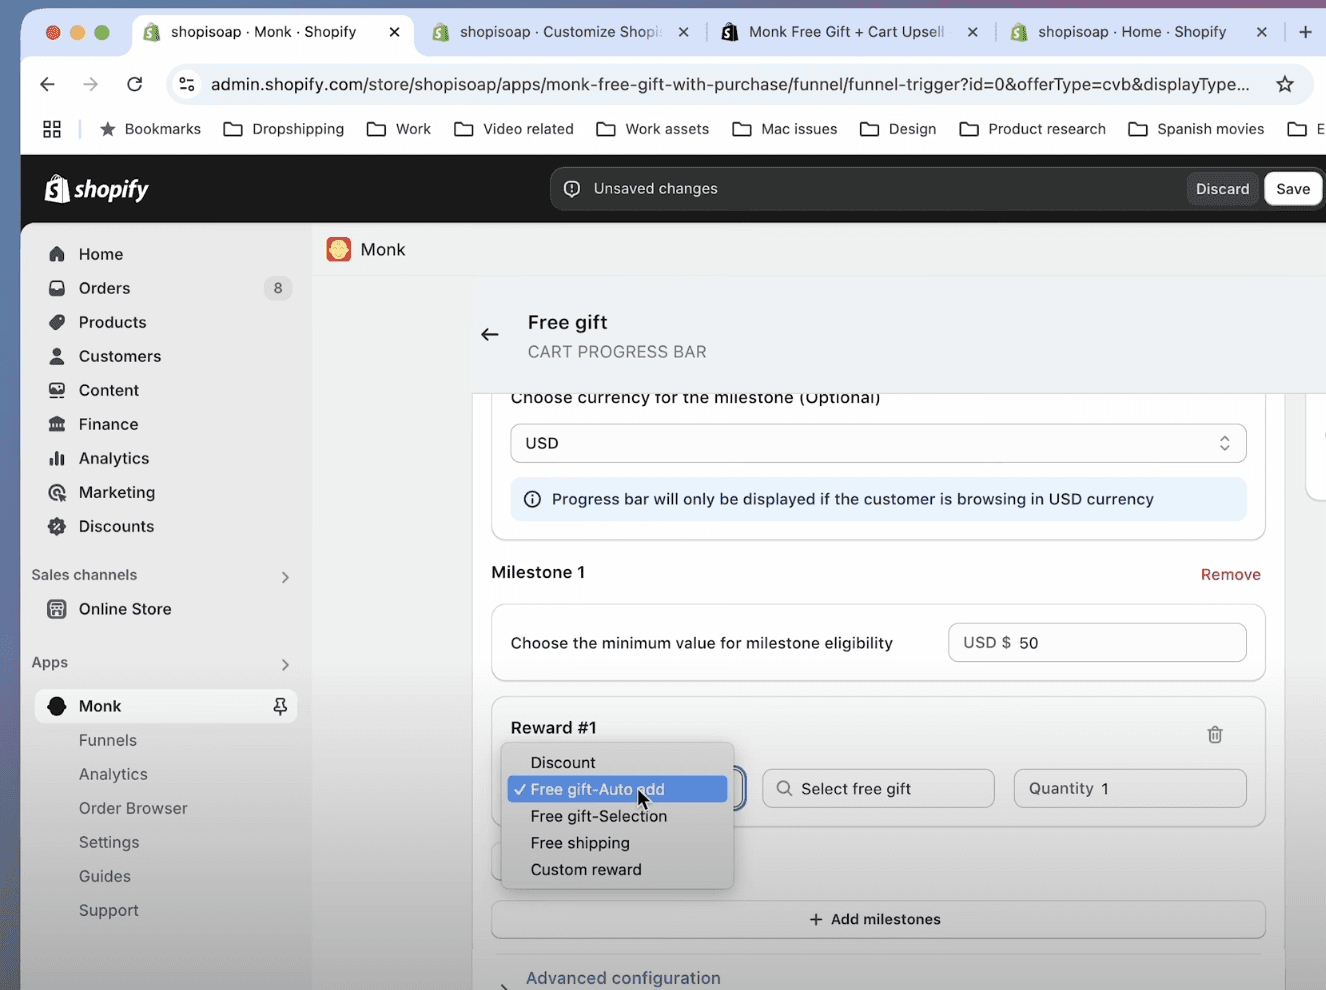The width and height of the screenshot is (1326, 990).
Task: Open the Video related bookmarks folder
Action: (x=514, y=129)
